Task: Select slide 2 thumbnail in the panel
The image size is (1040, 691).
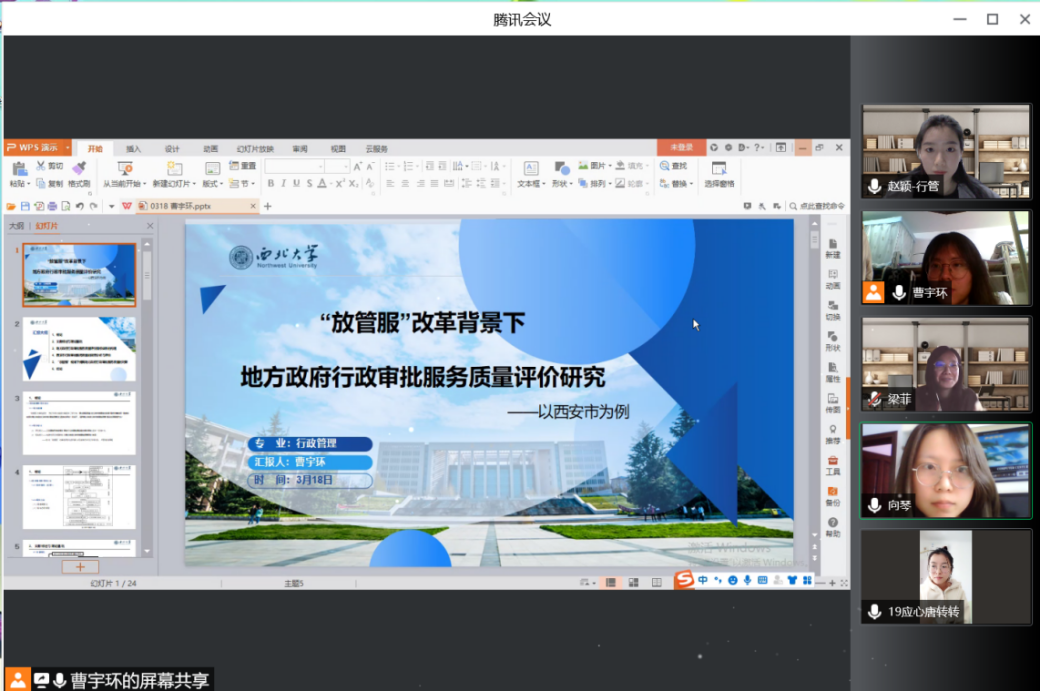Action: (79, 349)
